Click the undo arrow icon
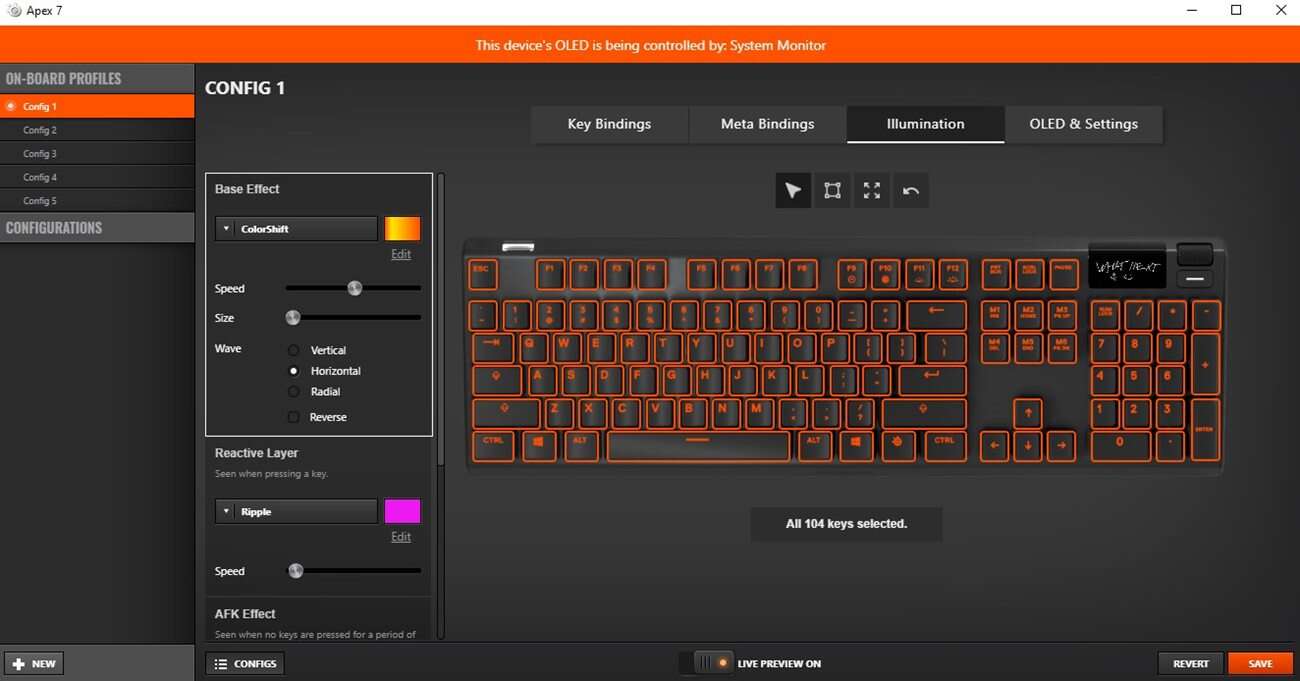 click(911, 190)
